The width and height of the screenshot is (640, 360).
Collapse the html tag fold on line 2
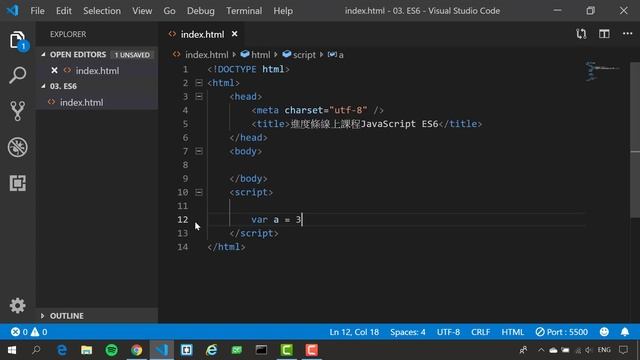pos(199,83)
